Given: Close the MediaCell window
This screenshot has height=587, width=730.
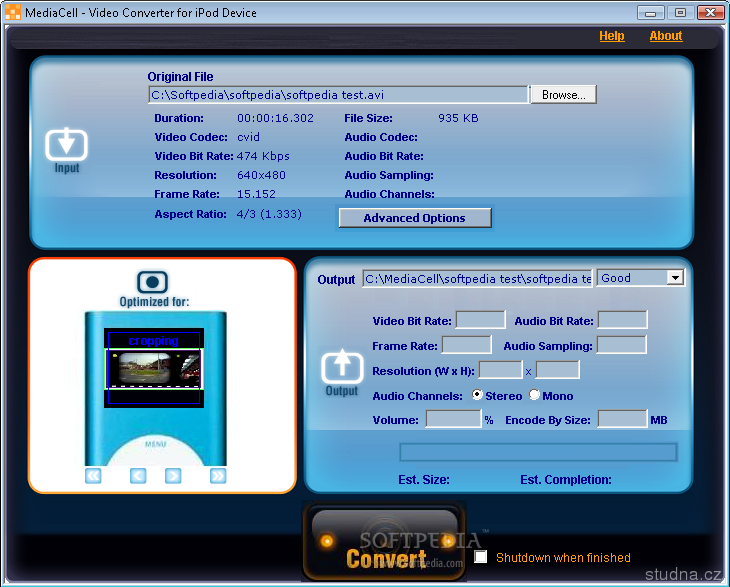Looking at the screenshot, I should click(x=710, y=13).
